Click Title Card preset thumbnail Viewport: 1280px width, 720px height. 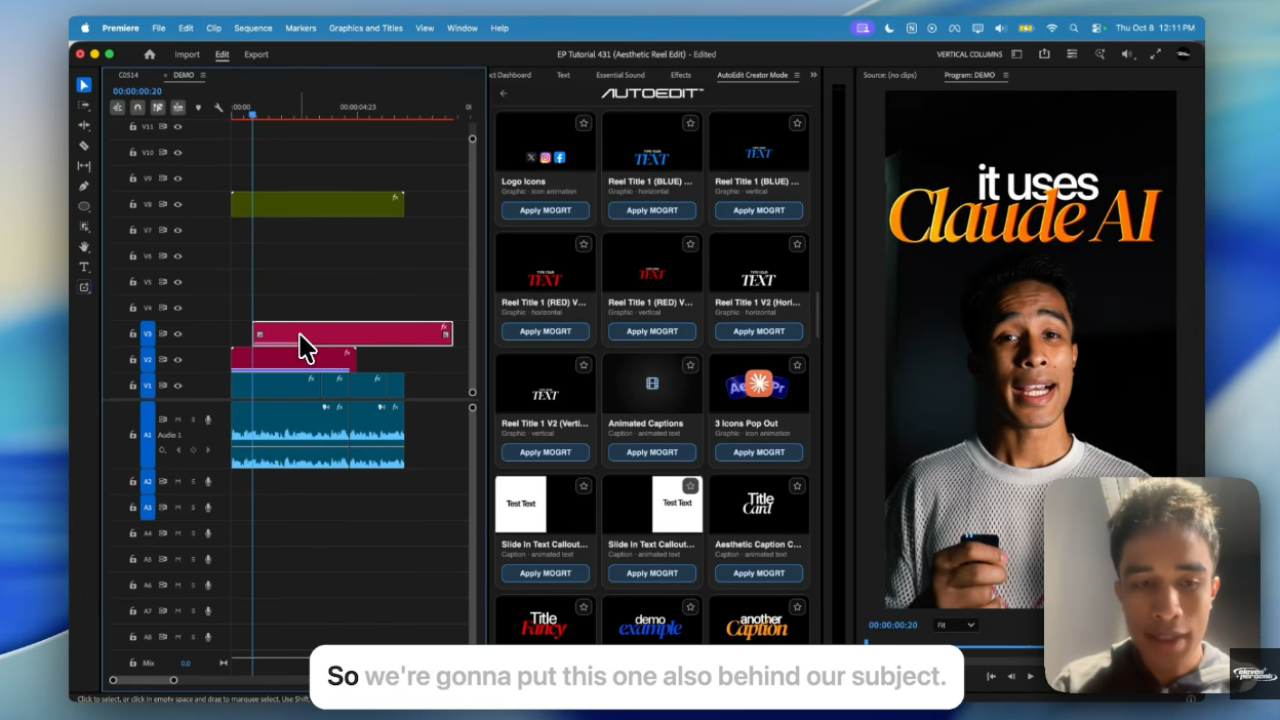[759, 504]
